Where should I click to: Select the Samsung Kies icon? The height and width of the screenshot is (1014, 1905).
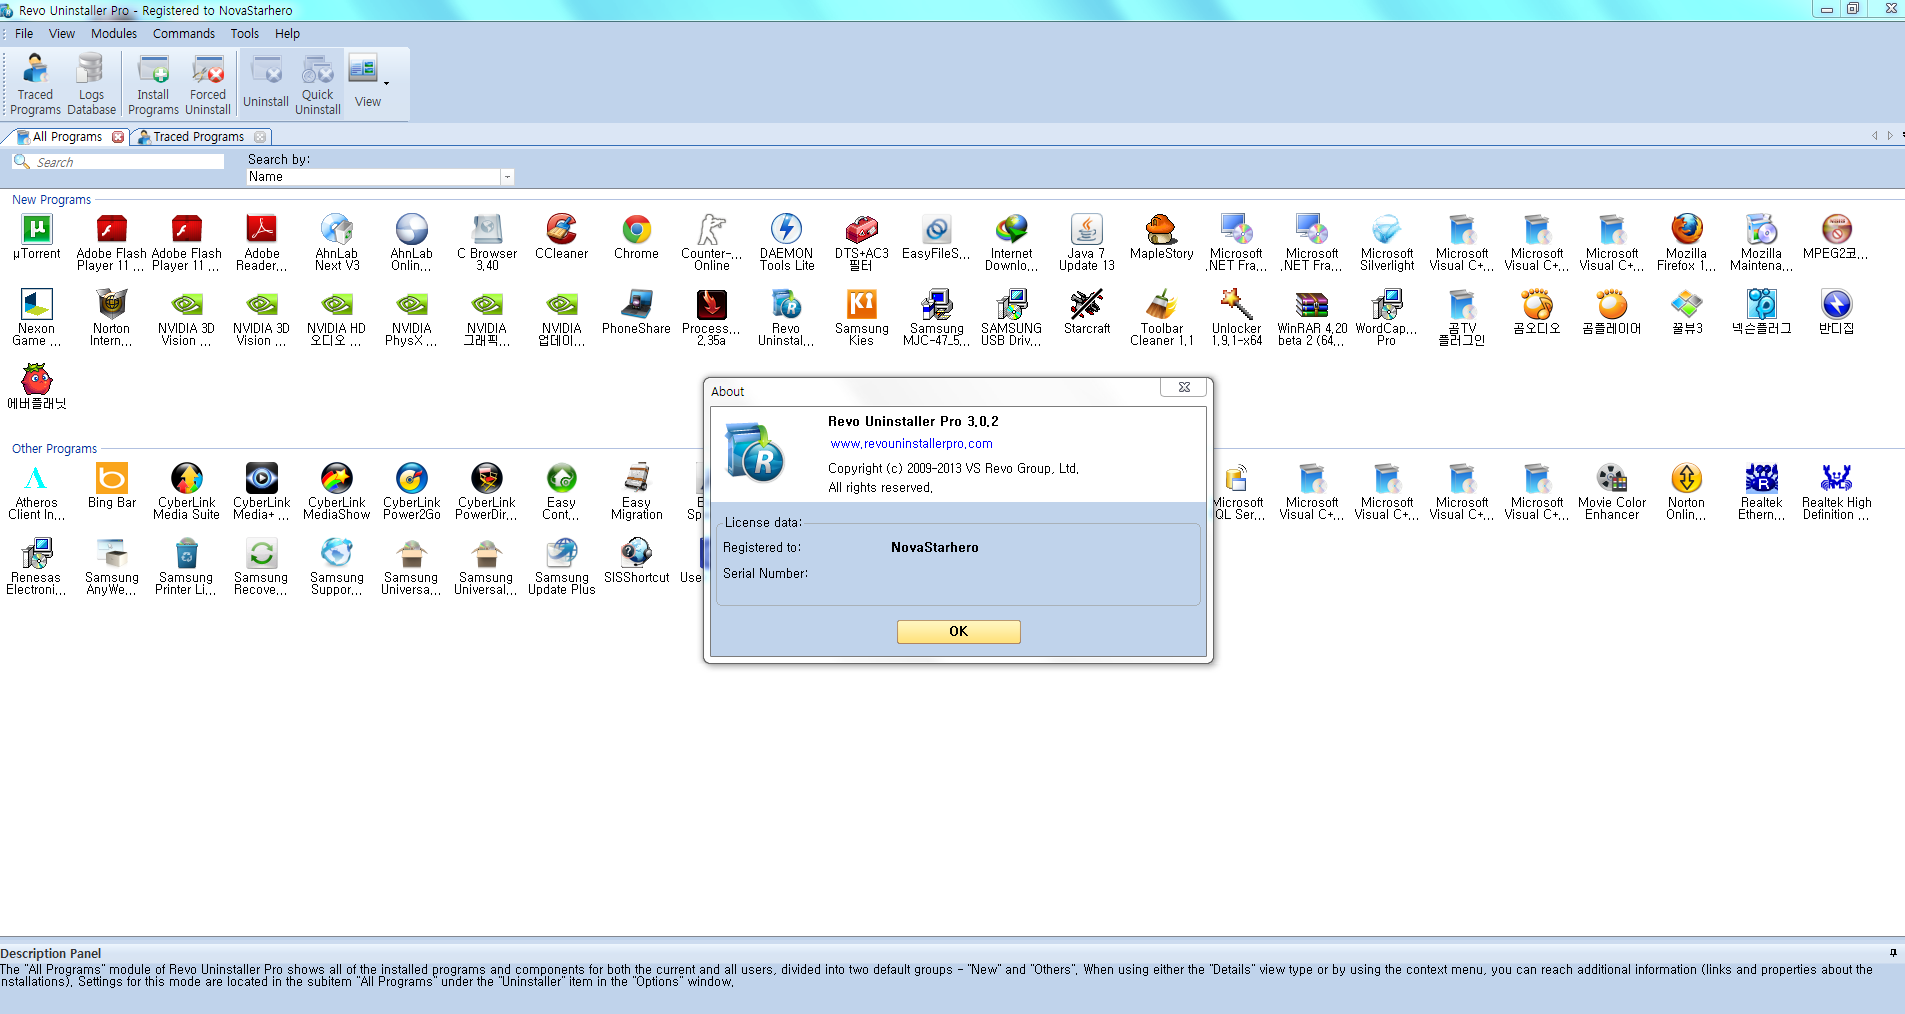[862, 317]
